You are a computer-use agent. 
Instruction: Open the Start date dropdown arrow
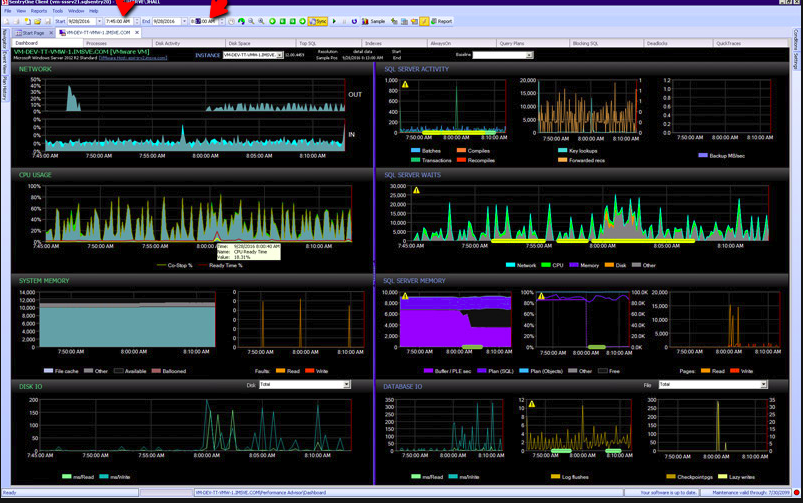[x=99, y=22]
